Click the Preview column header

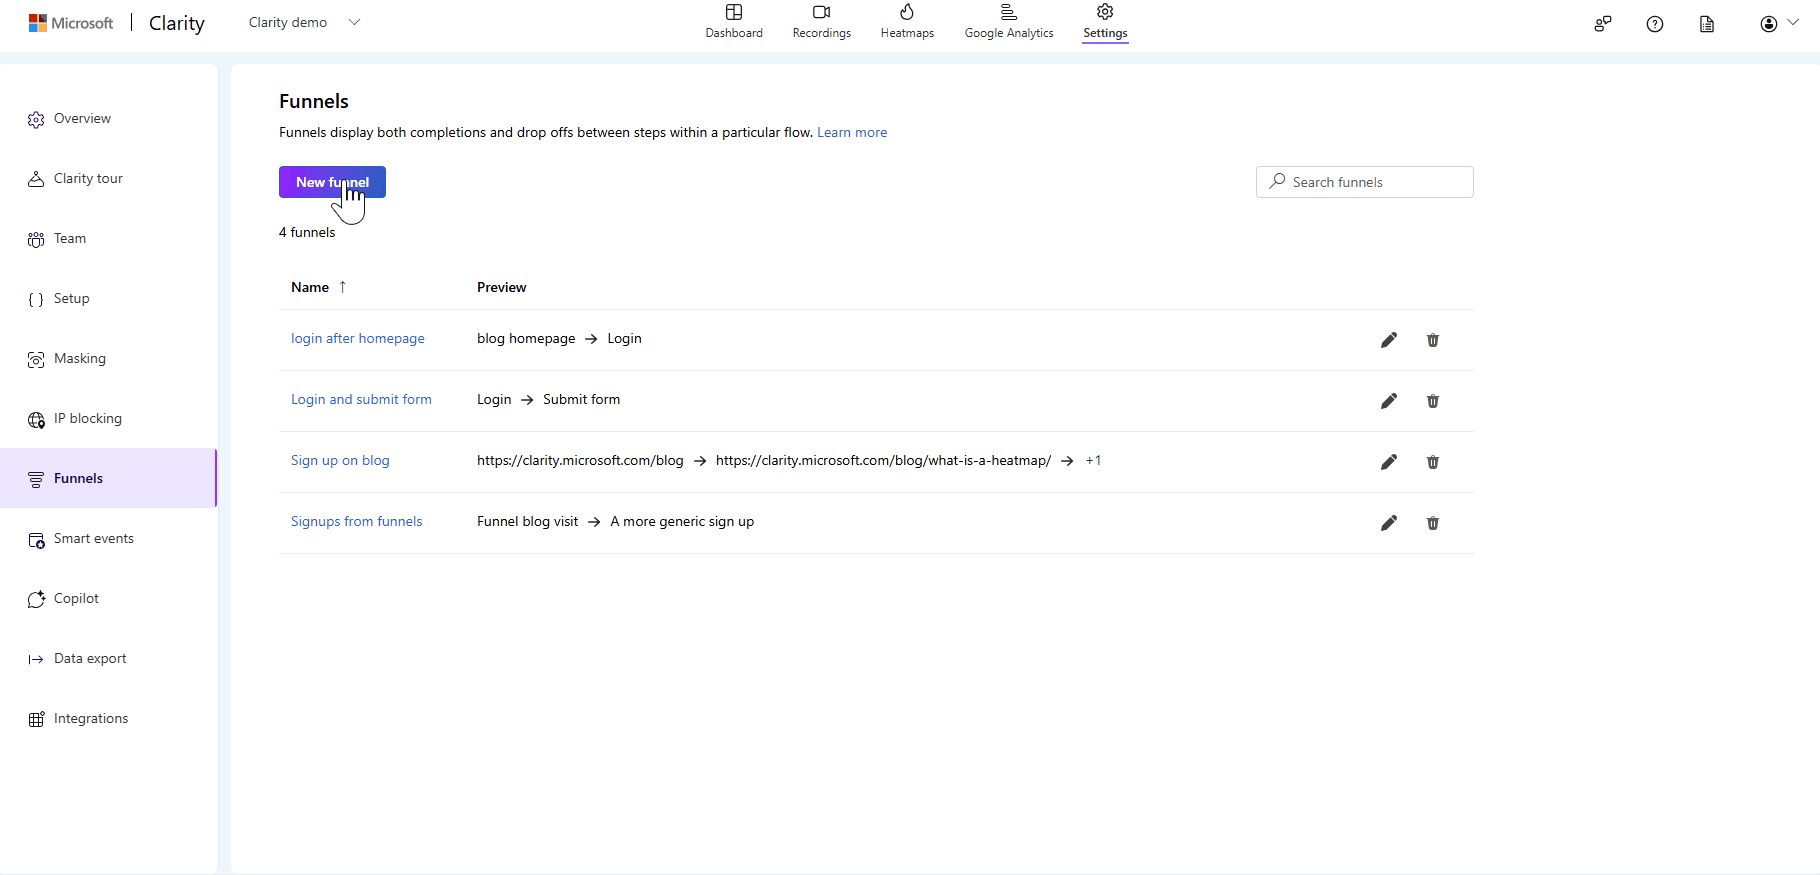pos(501,288)
